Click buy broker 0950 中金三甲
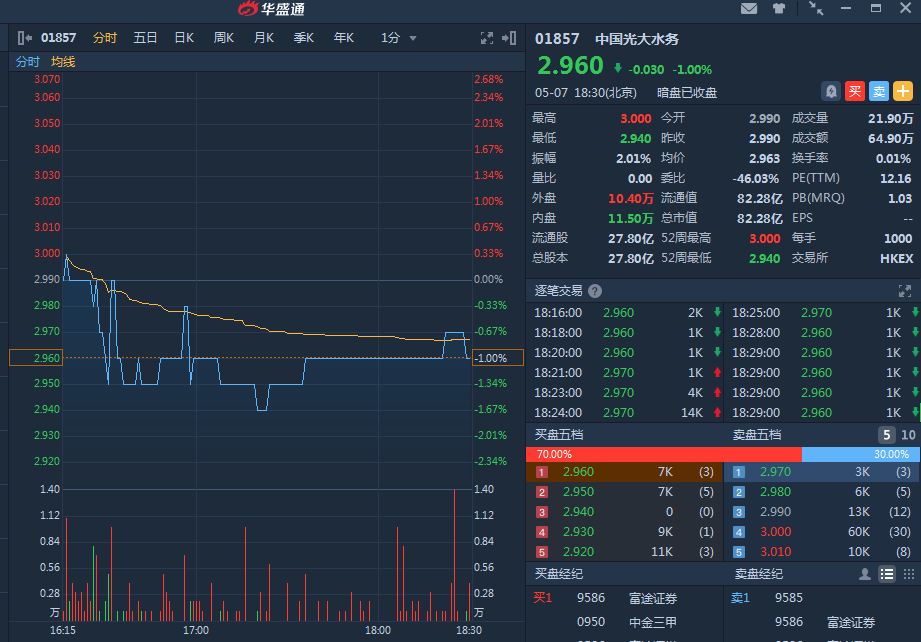 (626, 622)
